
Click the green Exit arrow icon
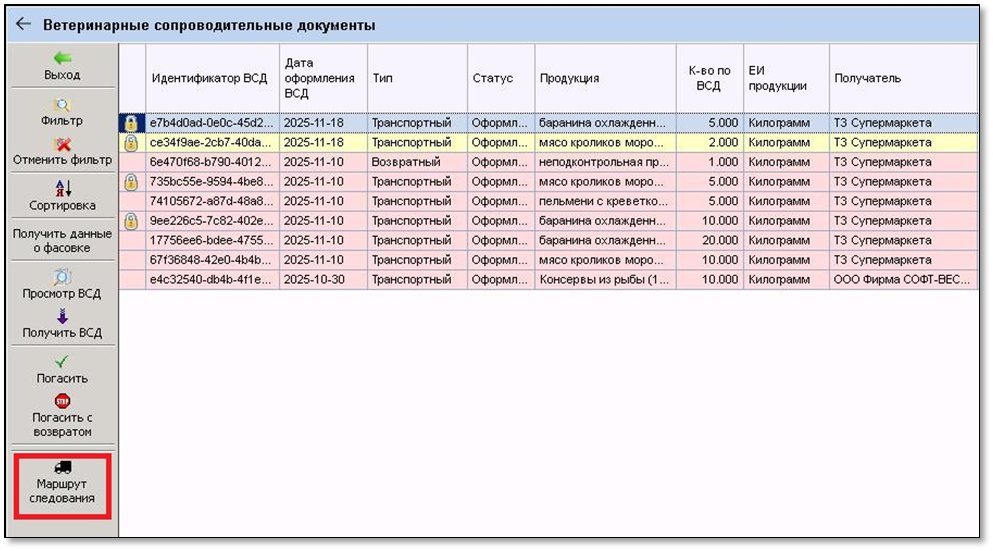tap(62, 58)
